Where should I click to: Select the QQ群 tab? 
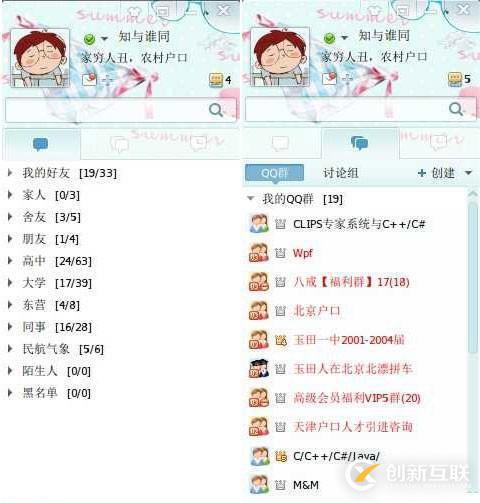point(274,173)
